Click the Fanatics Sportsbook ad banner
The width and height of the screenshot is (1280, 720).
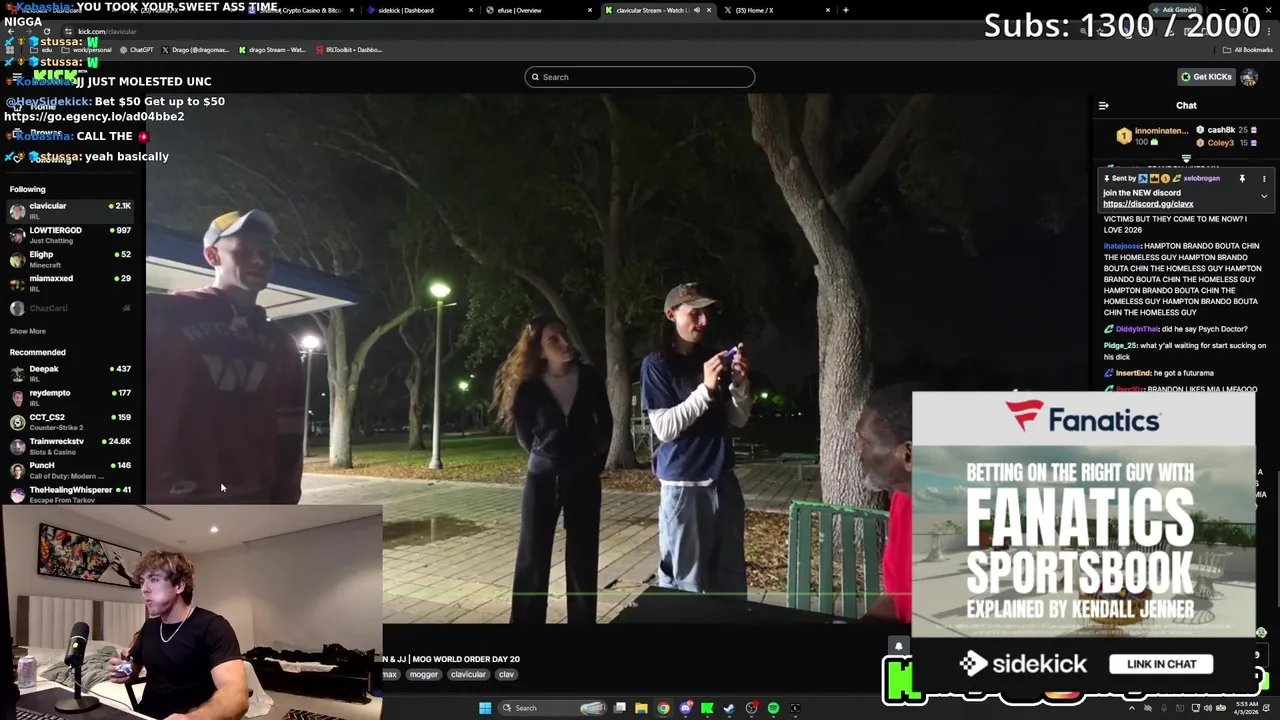1083,514
